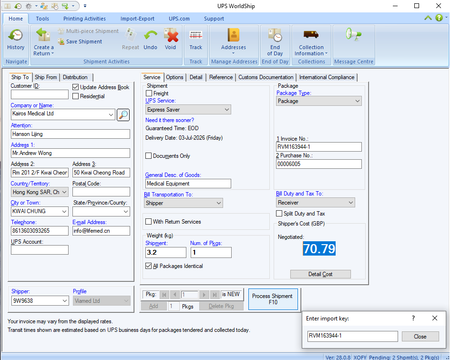
Task: Open Track from the ribbon
Action: coord(196,39)
